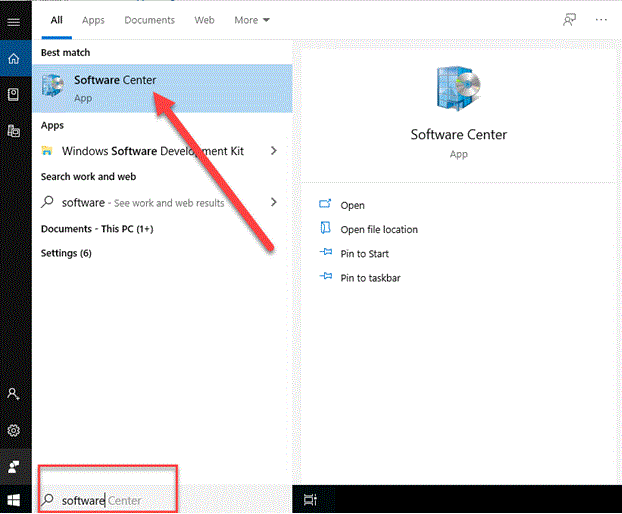
Task: Switch to the Apps tab
Action: coord(93,20)
